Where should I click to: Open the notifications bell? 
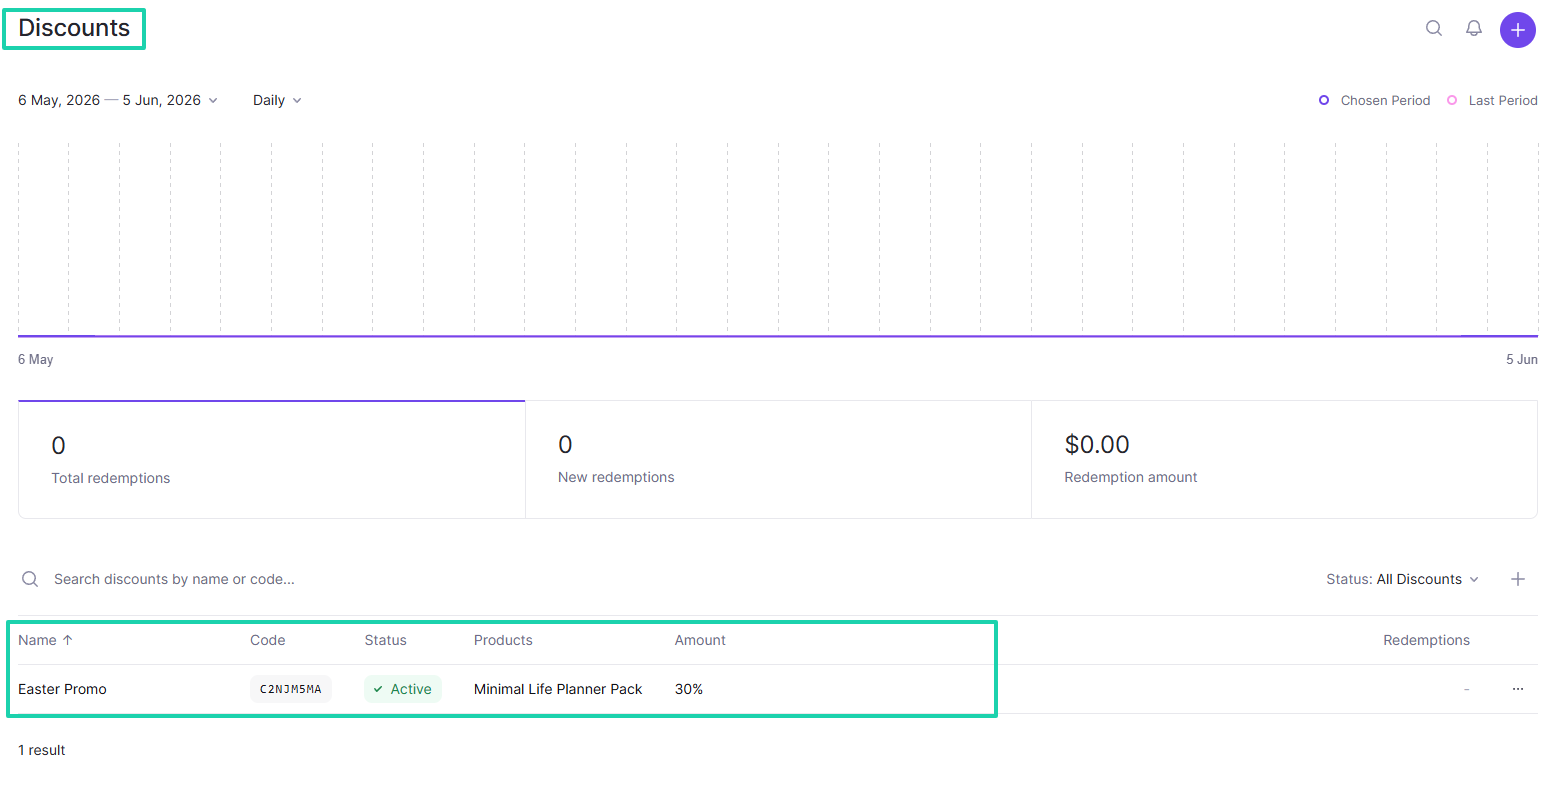coord(1474,29)
